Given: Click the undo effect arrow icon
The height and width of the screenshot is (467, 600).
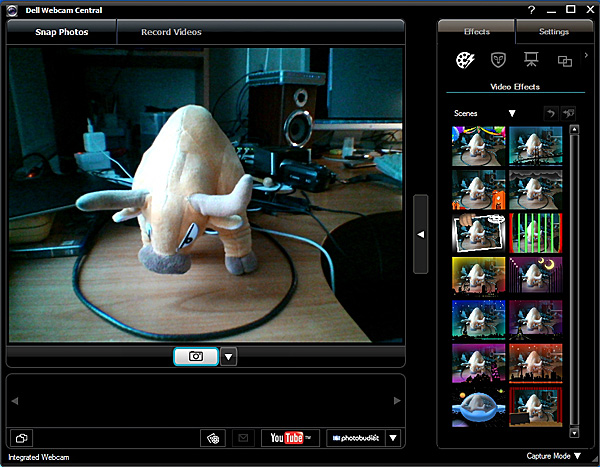Looking at the screenshot, I should point(549,114).
